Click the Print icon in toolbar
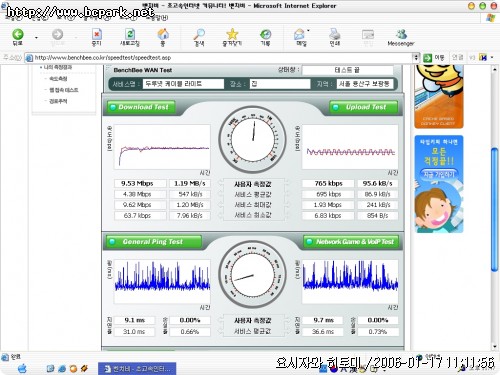 click(x=334, y=34)
